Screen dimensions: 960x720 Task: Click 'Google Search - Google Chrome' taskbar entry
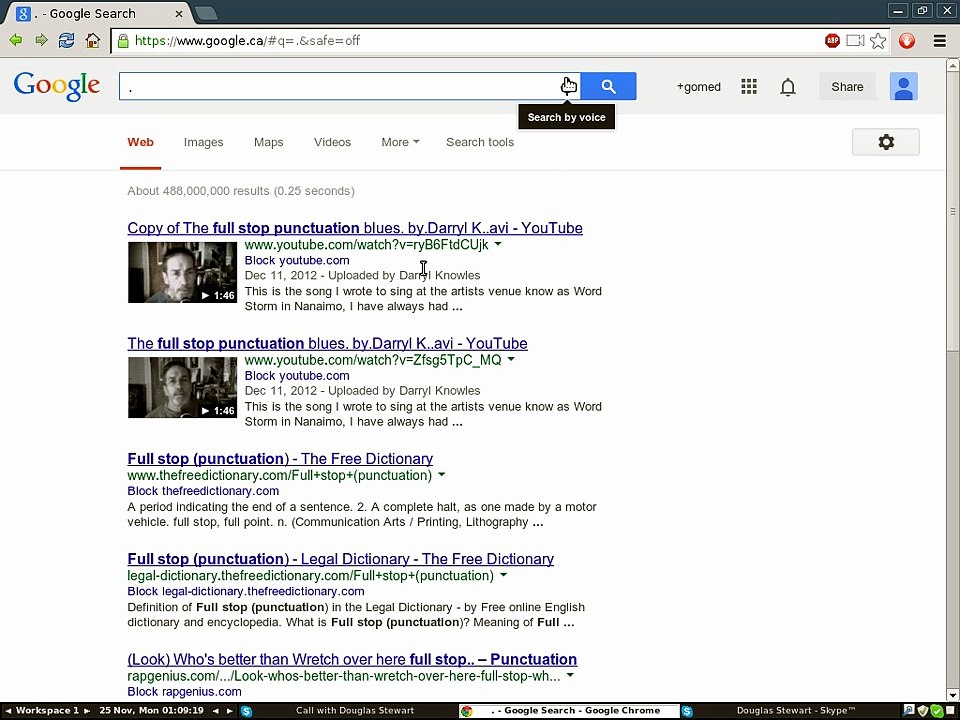569,711
